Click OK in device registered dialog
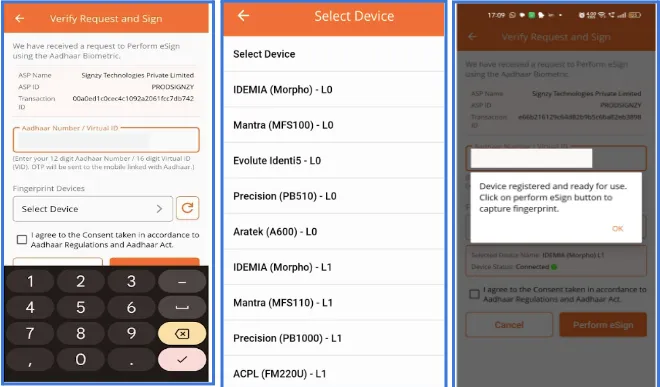 617,229
